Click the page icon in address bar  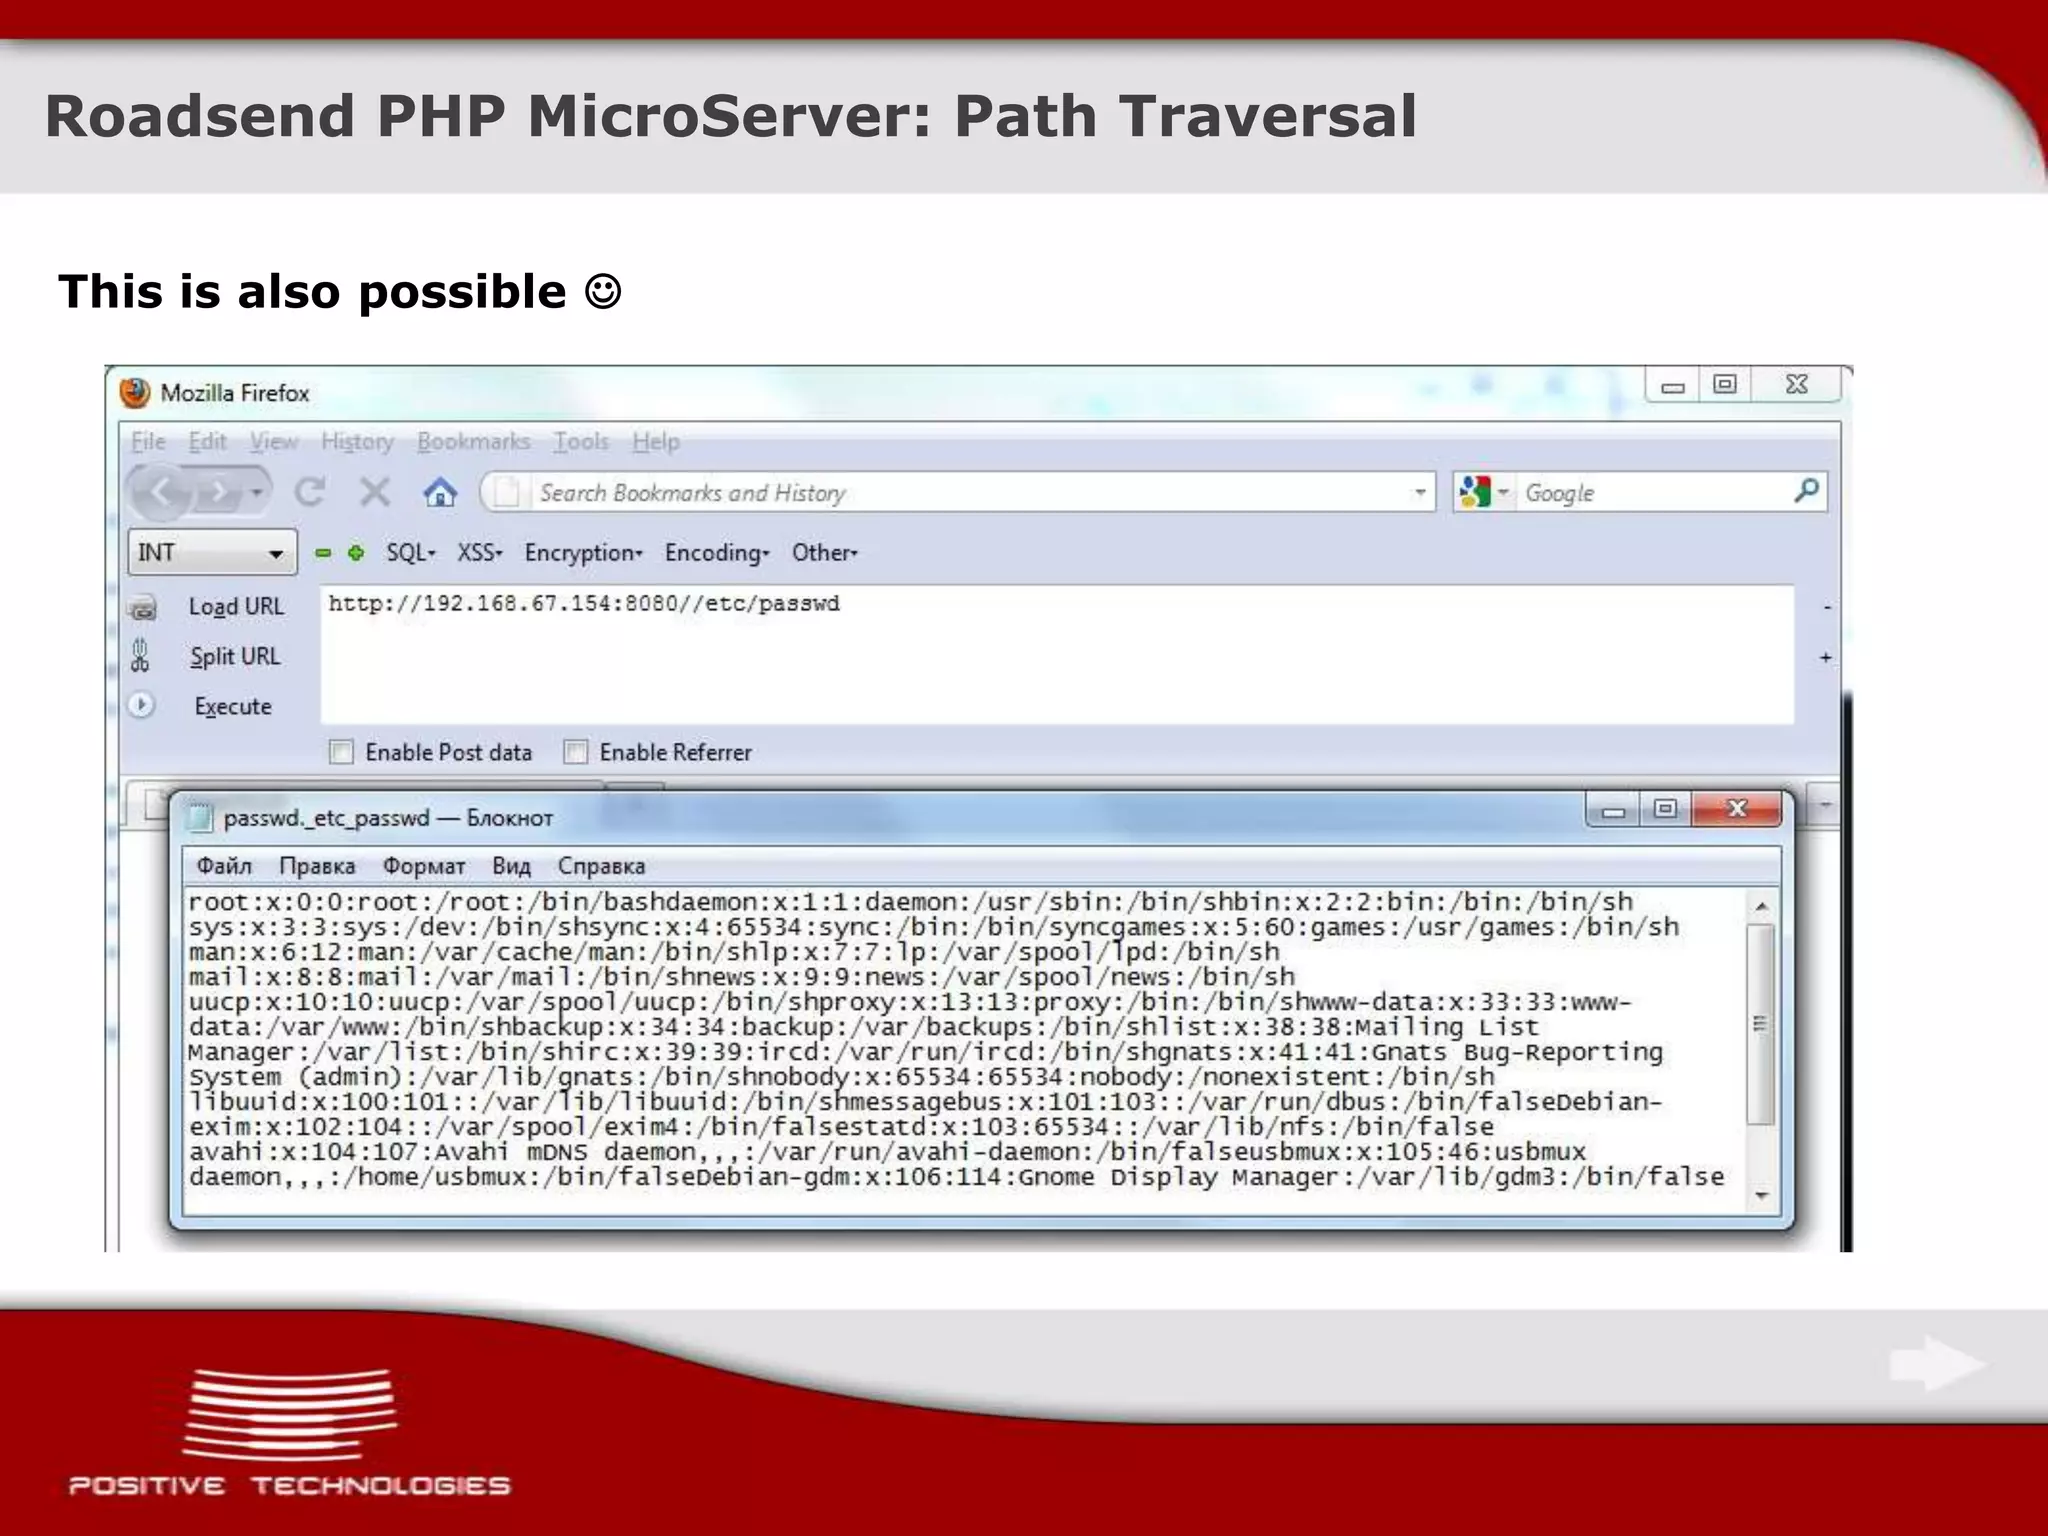click(x=508, y=492)
